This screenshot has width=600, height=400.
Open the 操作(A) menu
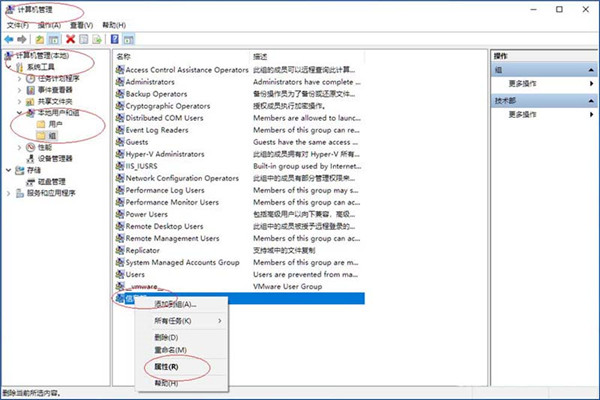[x=49, y=25]
